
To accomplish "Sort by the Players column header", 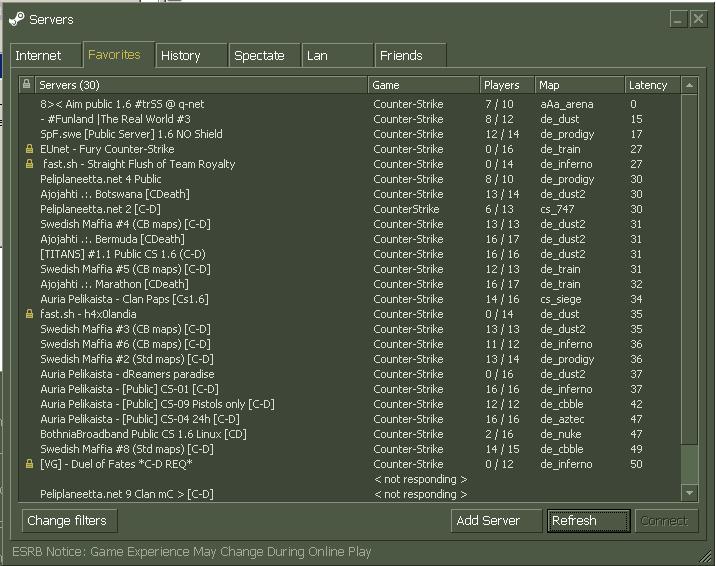I will point(507,85).
